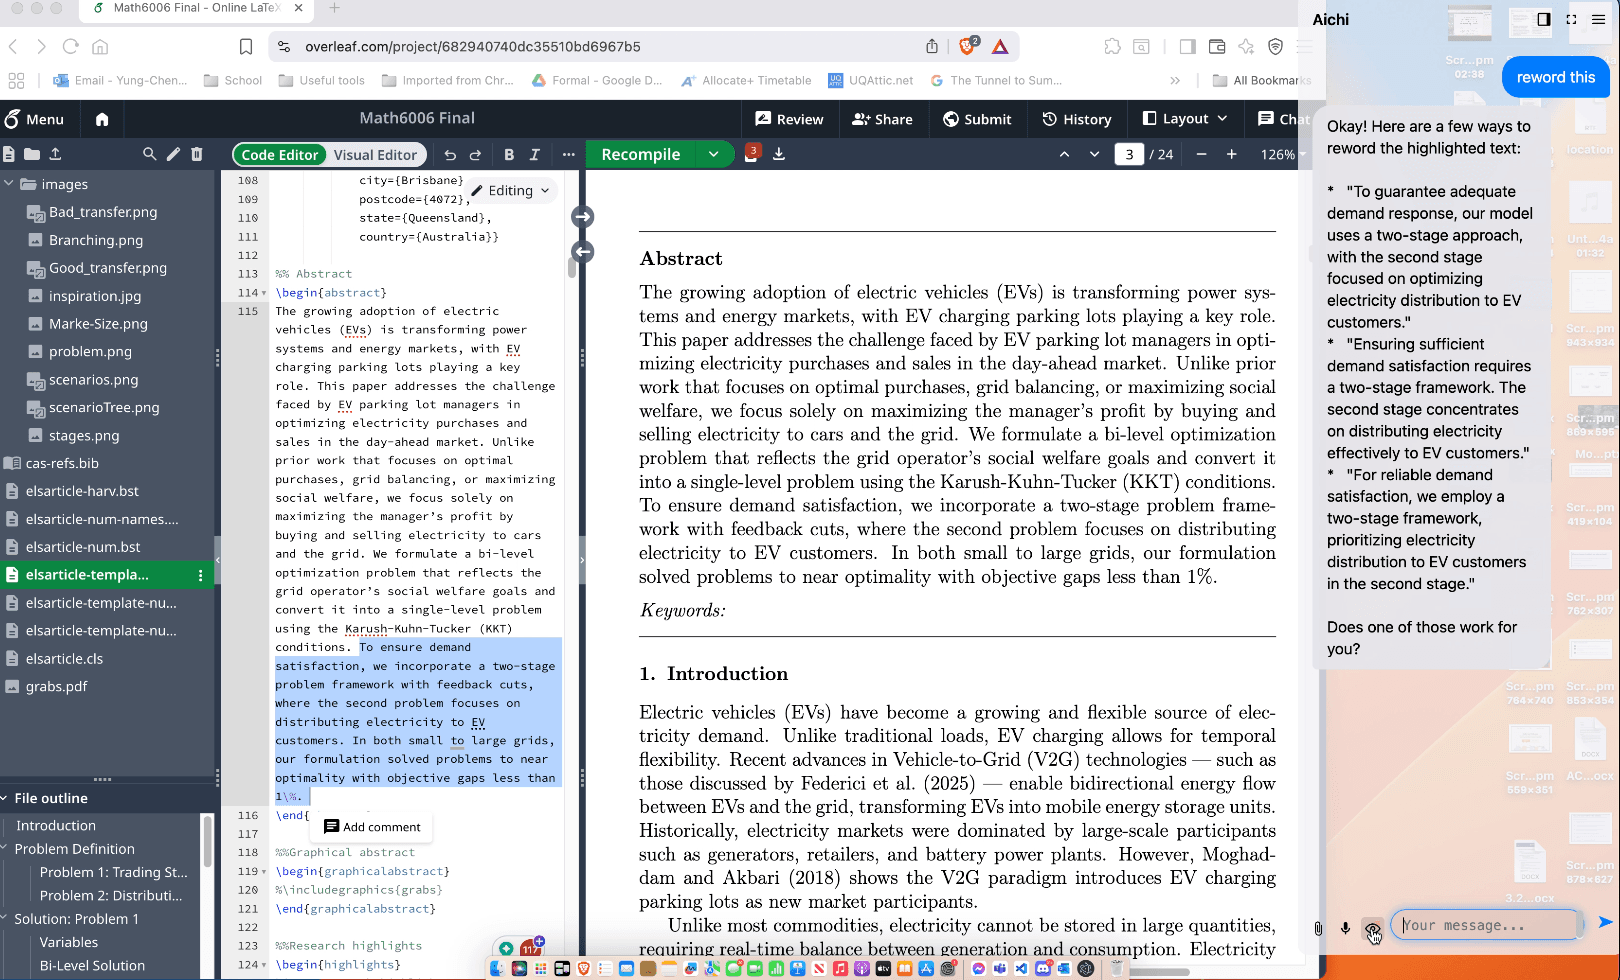Undo the last edit

[x=450, y=154]
